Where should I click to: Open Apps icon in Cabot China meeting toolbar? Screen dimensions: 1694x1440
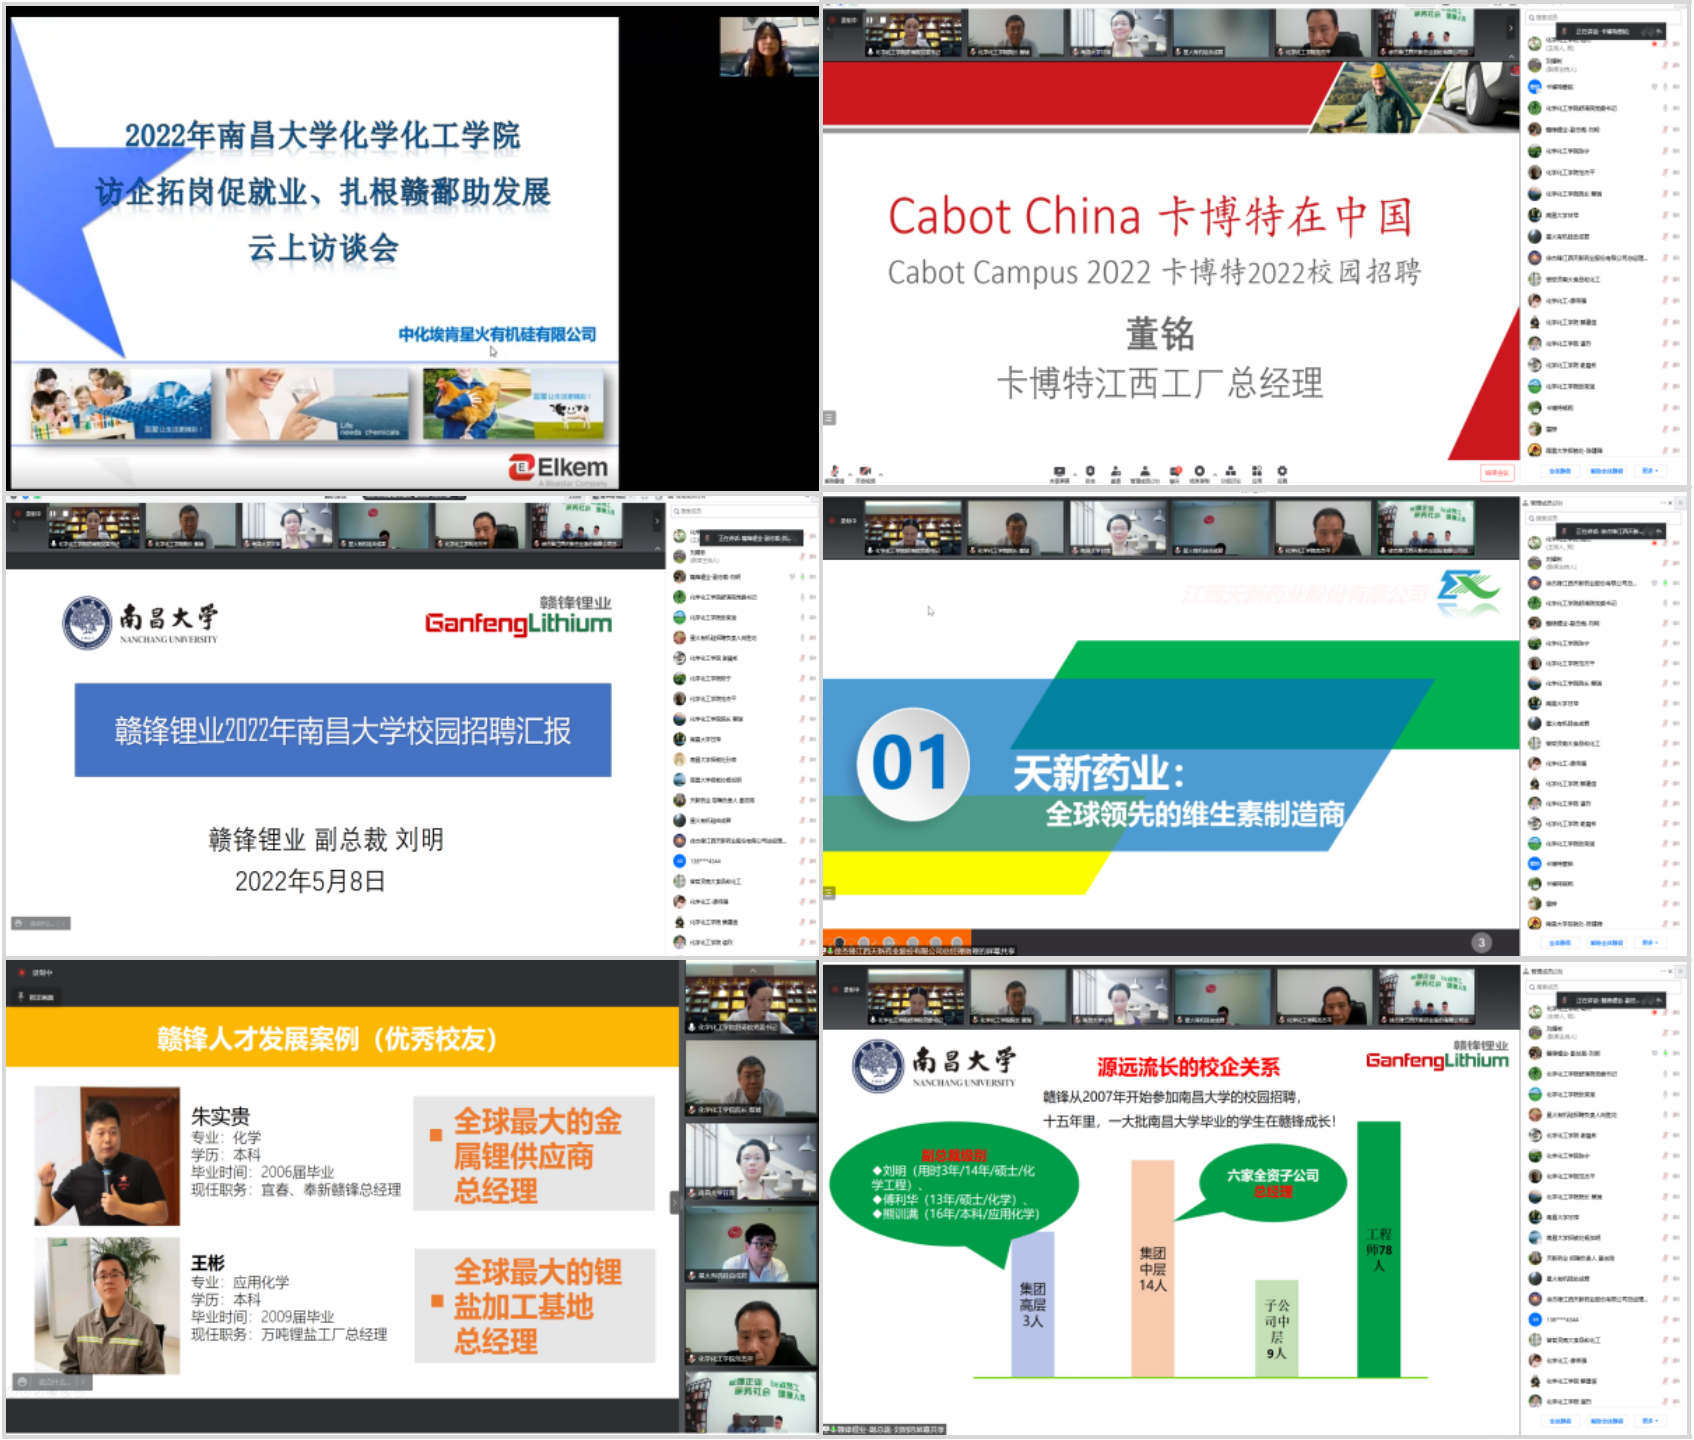click(1257, 473)
